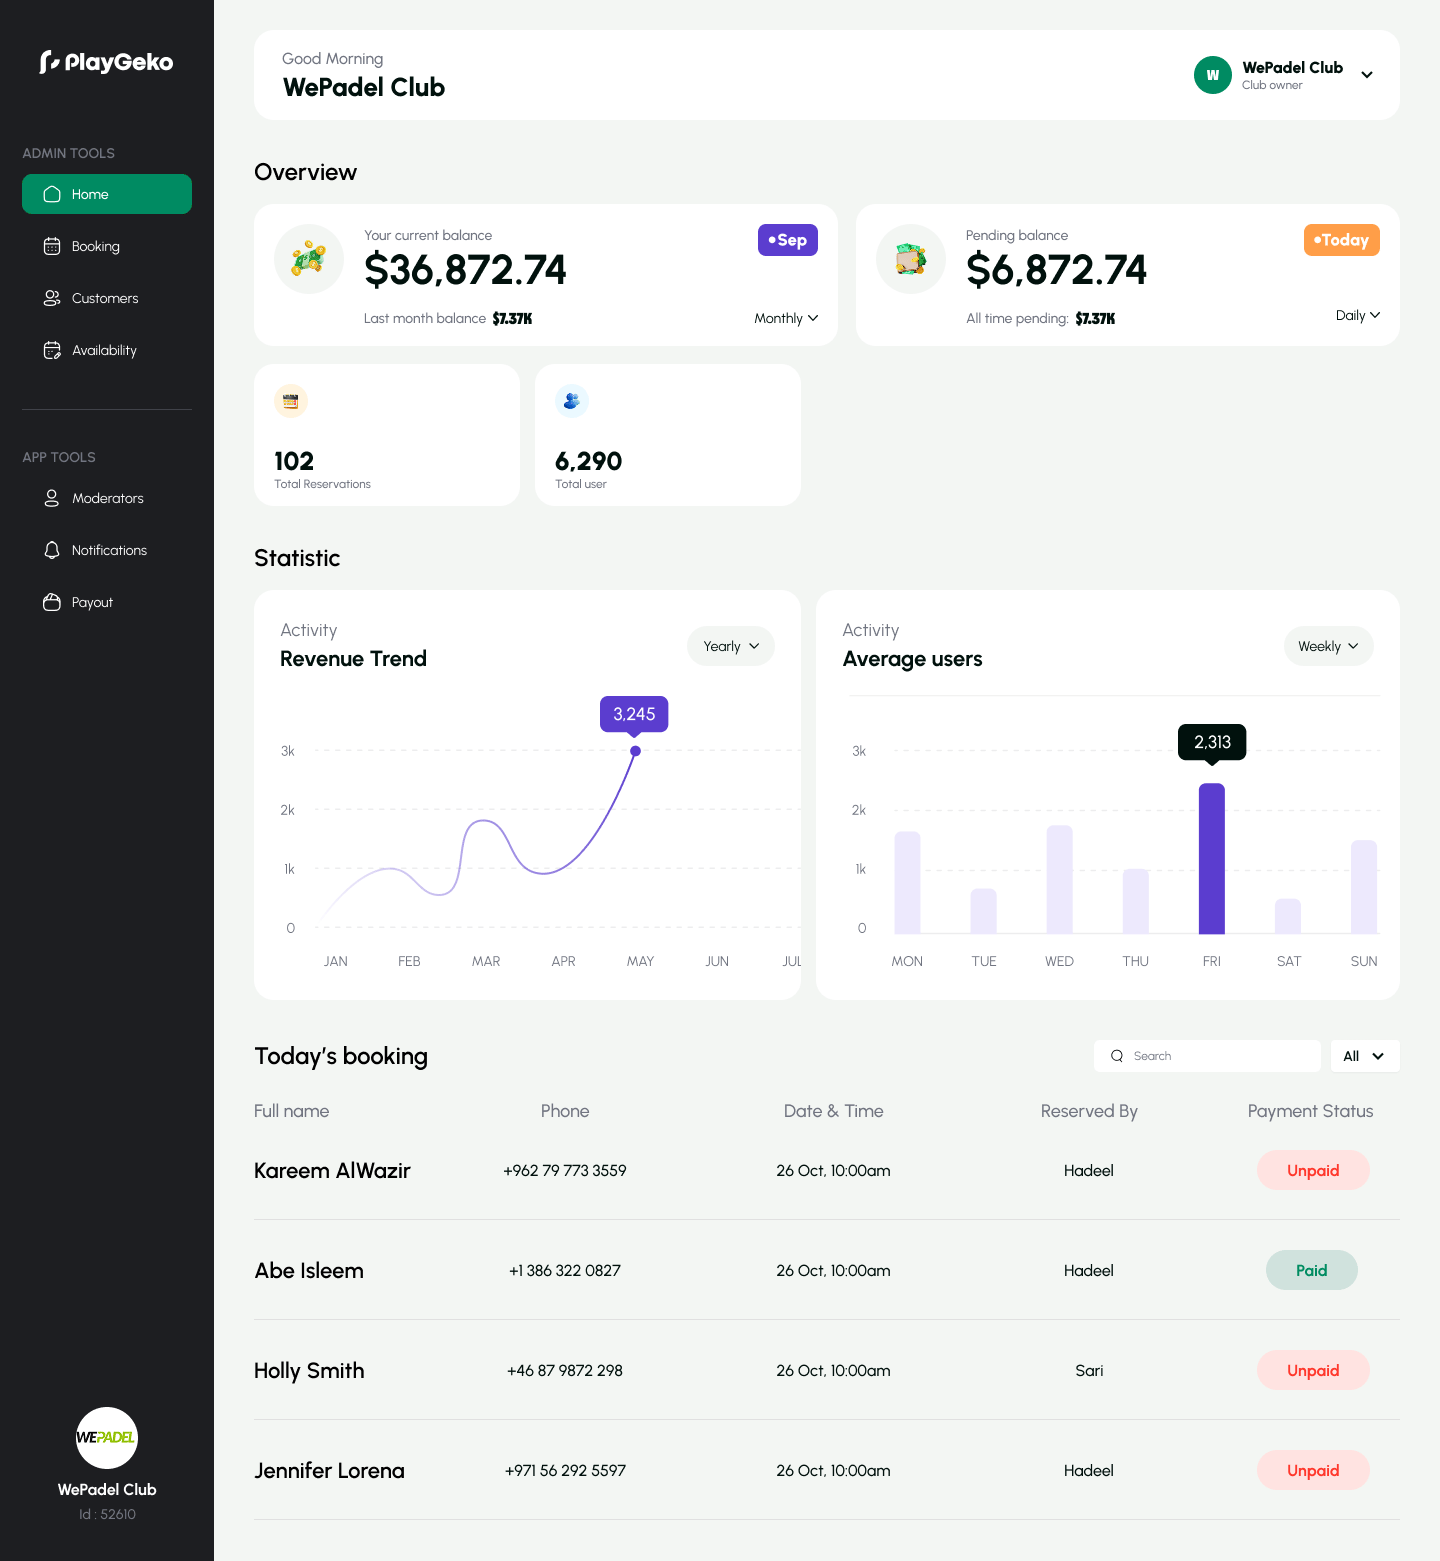Viewport: 1440px width, 1561px height.
Task: Click Sari in Reserved By column
Action: (1089, 1370)
